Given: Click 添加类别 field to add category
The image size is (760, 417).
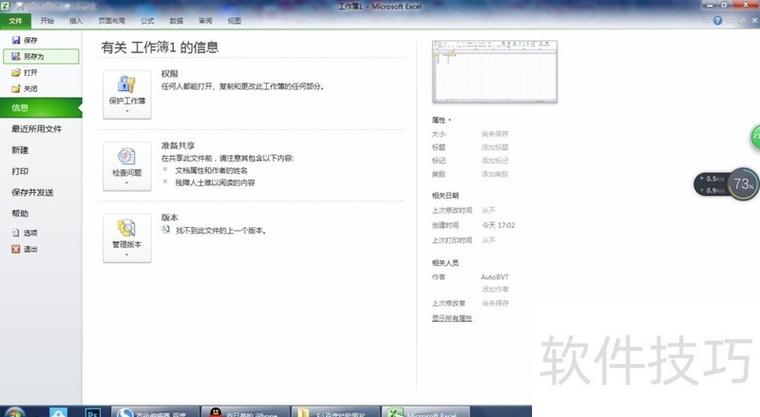Looking at the screenshot, I should (495, 174).
